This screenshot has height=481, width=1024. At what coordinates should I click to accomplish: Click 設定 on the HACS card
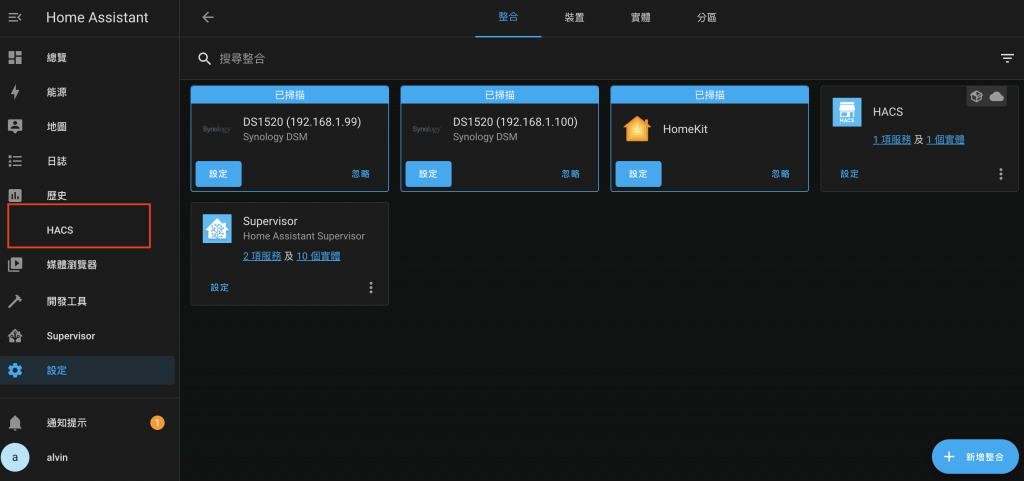(850, 174)
